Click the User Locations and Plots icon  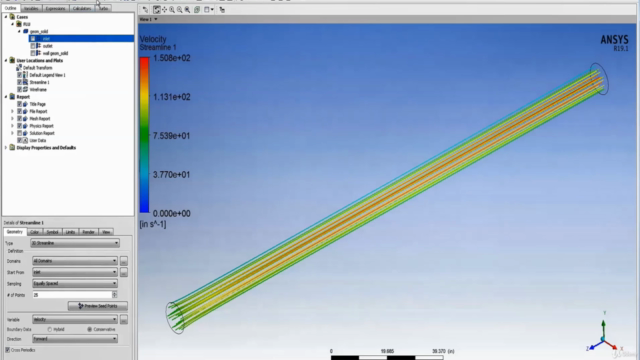tap(12, 60)
